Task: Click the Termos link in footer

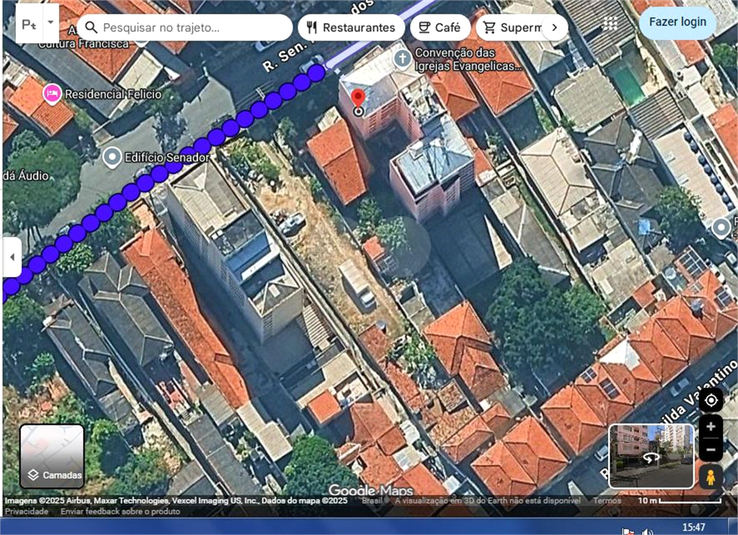Action: 606,500
